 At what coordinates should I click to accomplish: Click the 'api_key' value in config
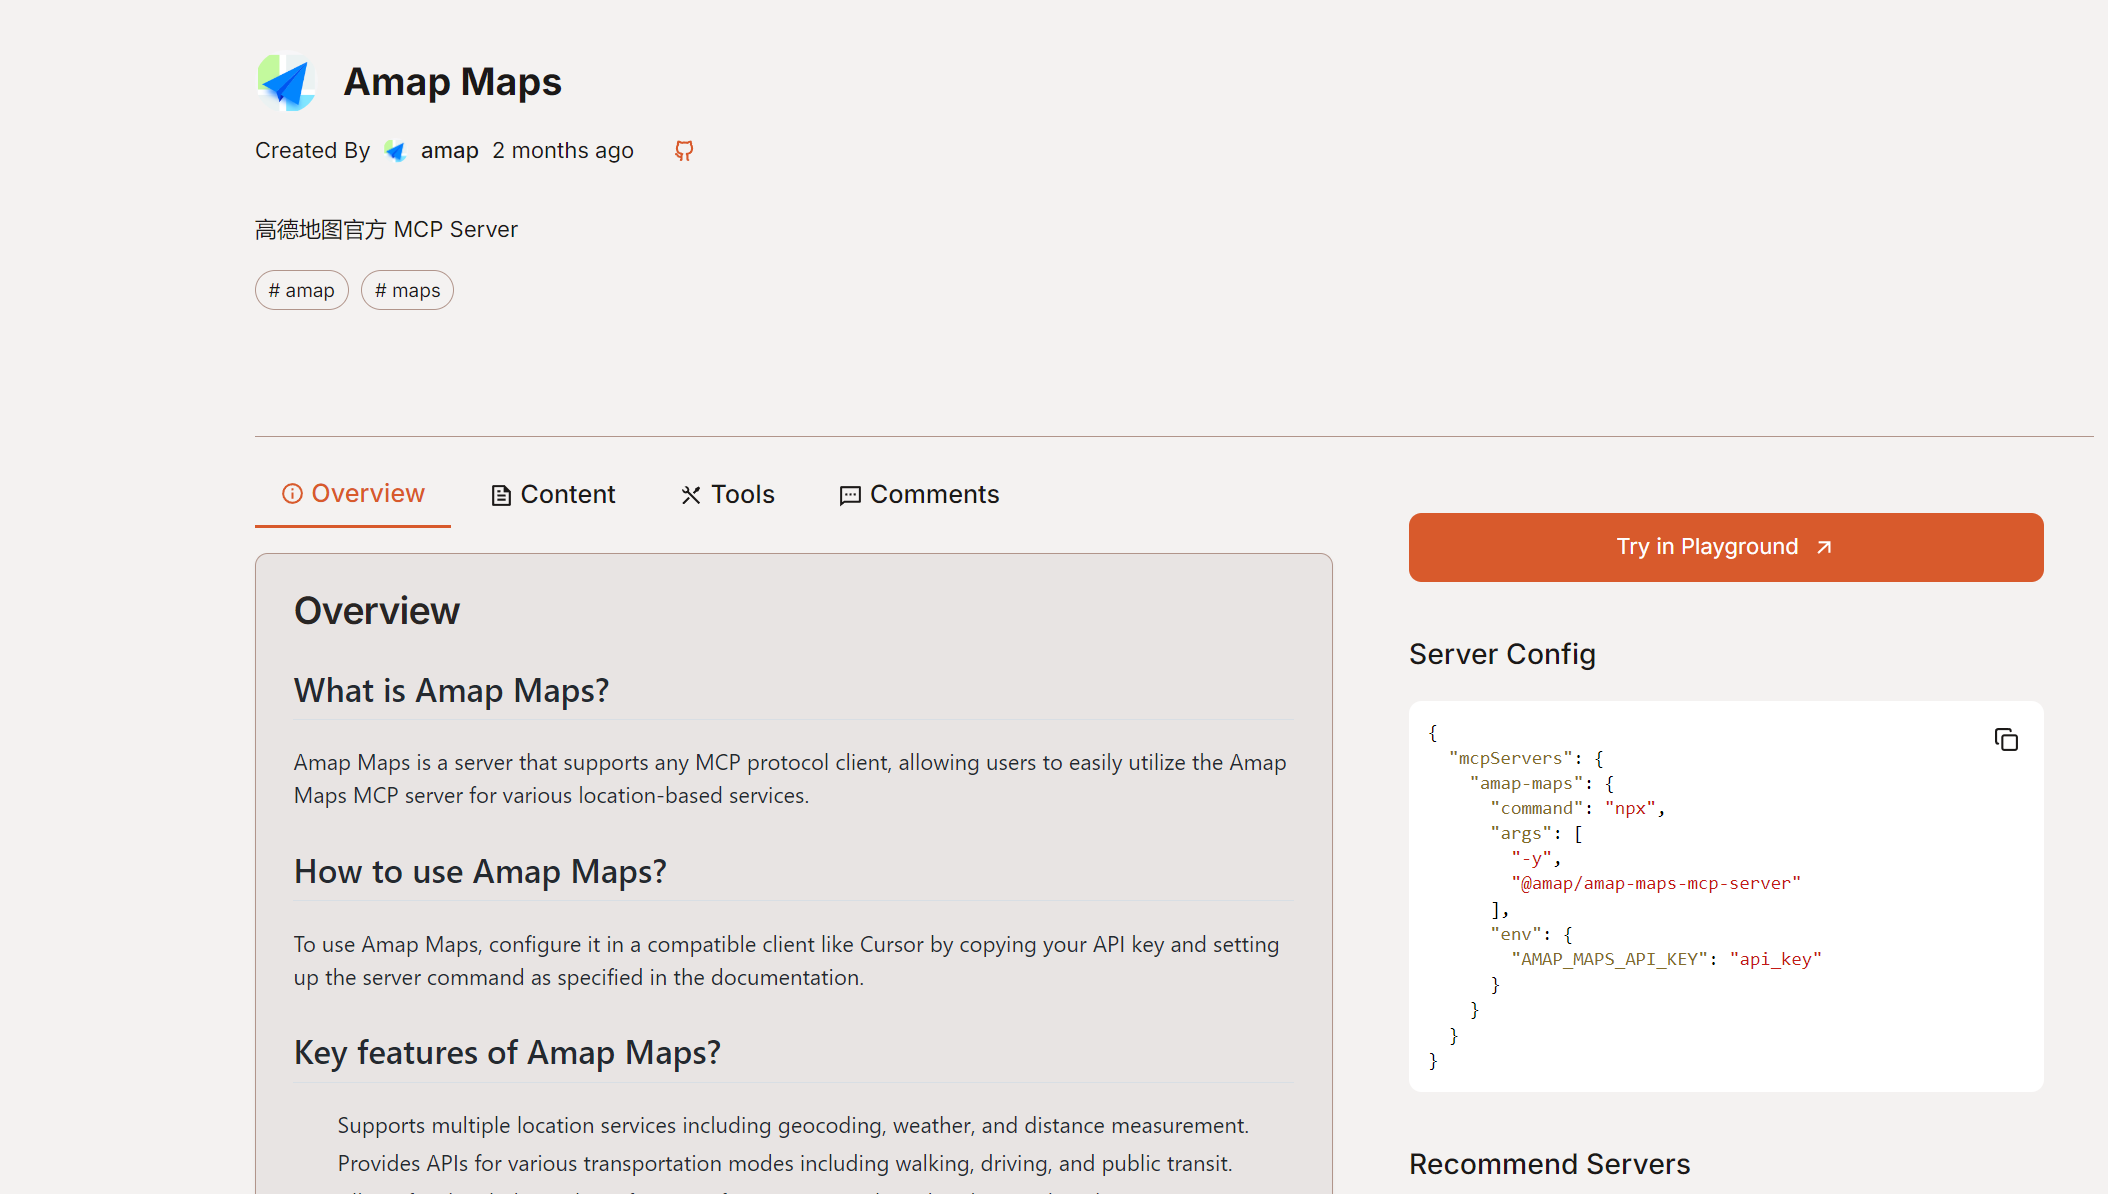point(1776,960)
